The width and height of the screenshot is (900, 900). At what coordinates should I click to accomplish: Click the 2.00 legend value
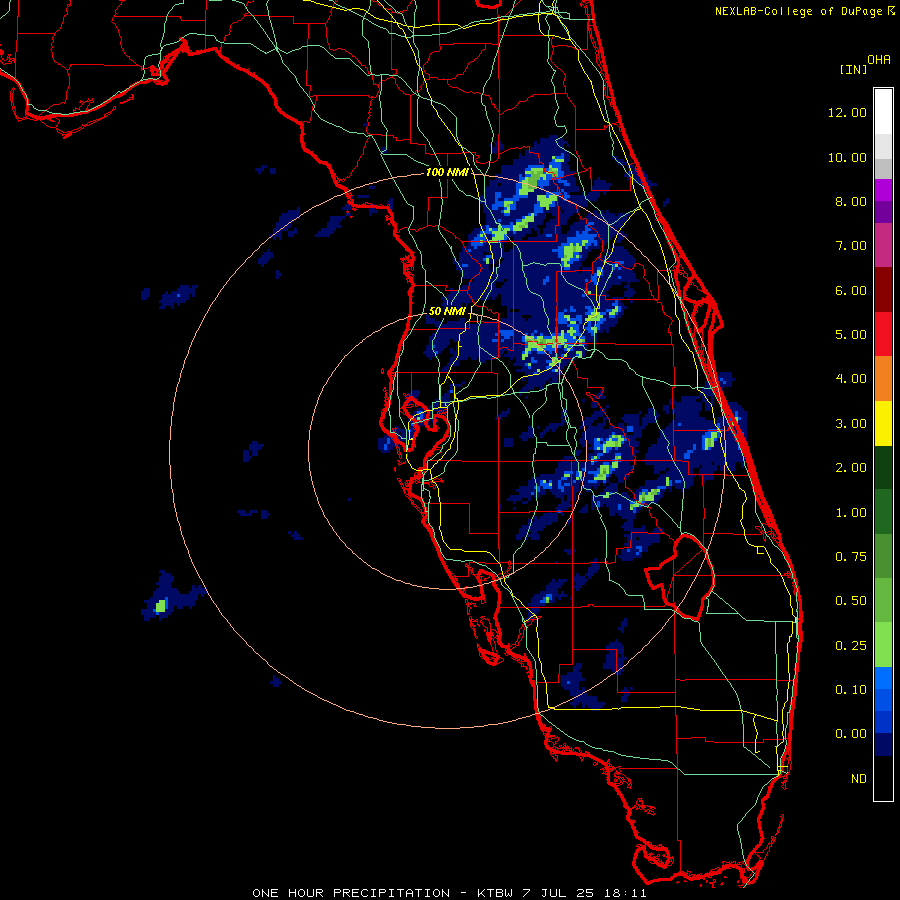(x=851, y=468)
